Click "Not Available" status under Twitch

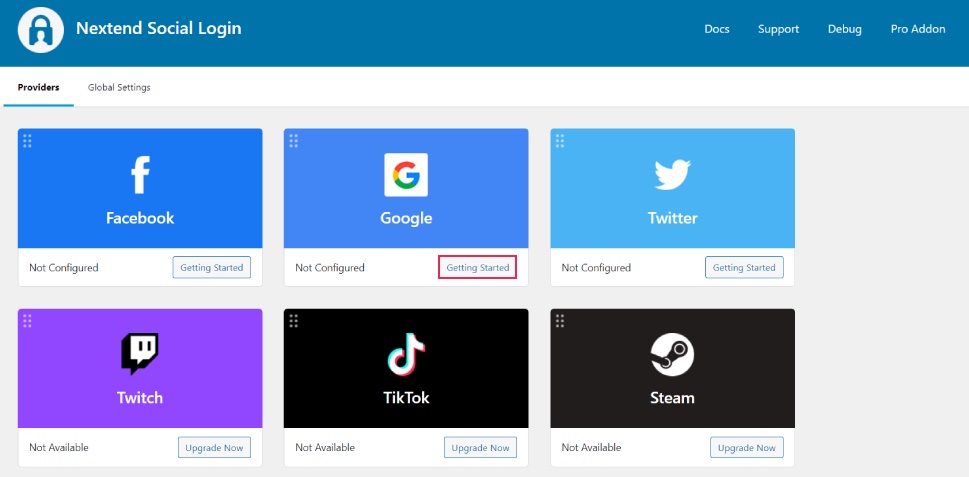(59, 447)
